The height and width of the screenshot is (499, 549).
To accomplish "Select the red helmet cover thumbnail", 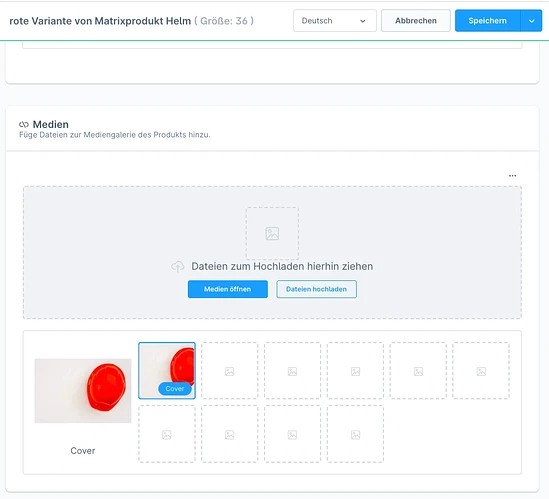I will point(167,370).
